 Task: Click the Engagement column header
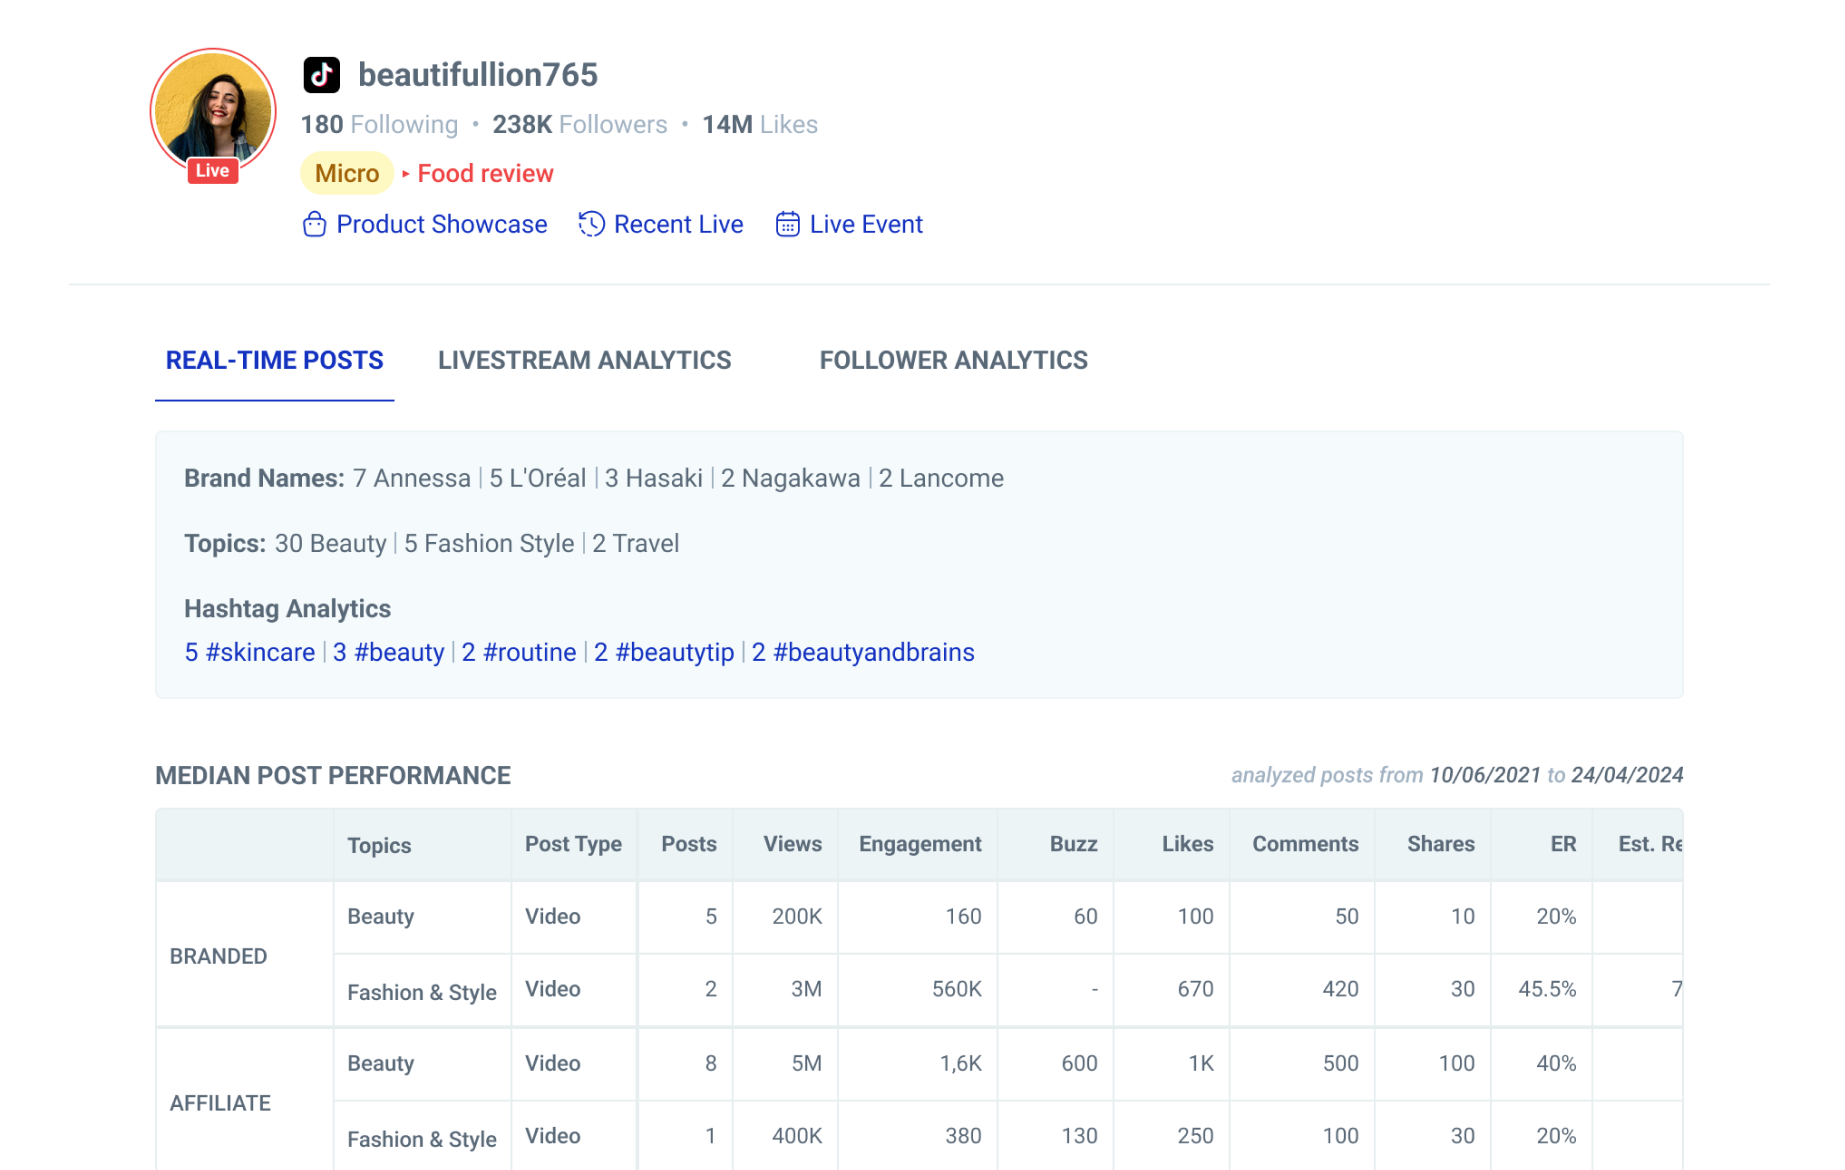coord(919,844)
